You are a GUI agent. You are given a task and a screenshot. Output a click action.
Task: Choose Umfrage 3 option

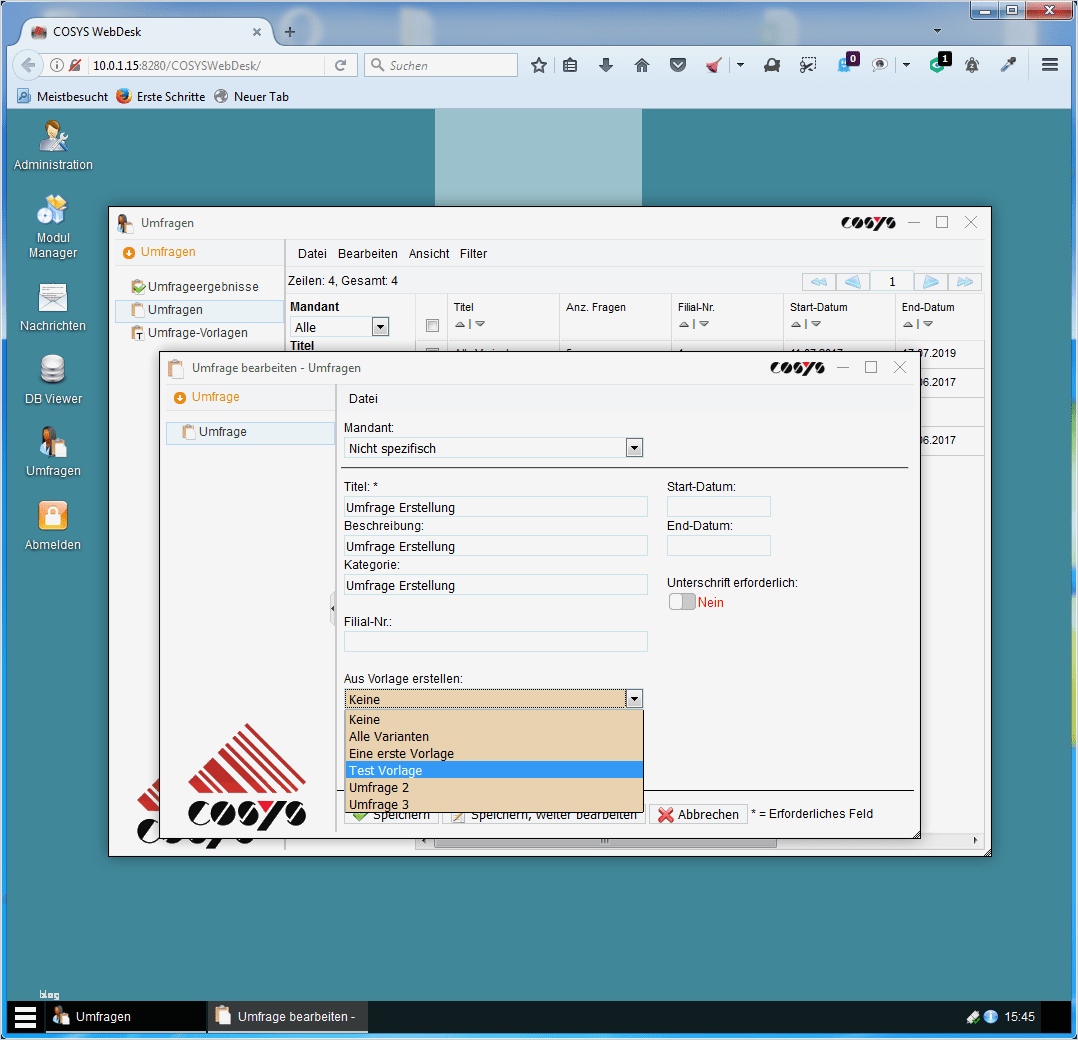494,804
